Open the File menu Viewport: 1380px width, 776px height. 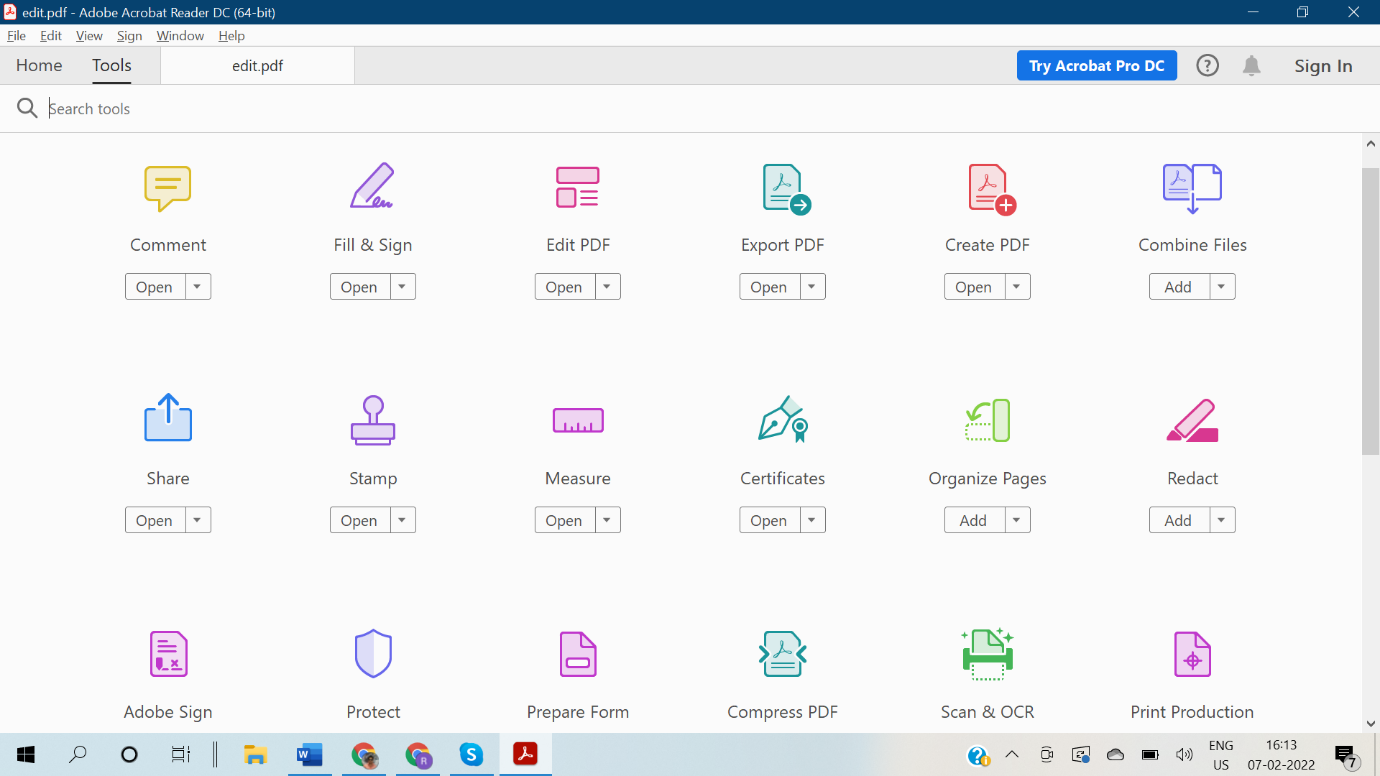[x=17, y=35]
